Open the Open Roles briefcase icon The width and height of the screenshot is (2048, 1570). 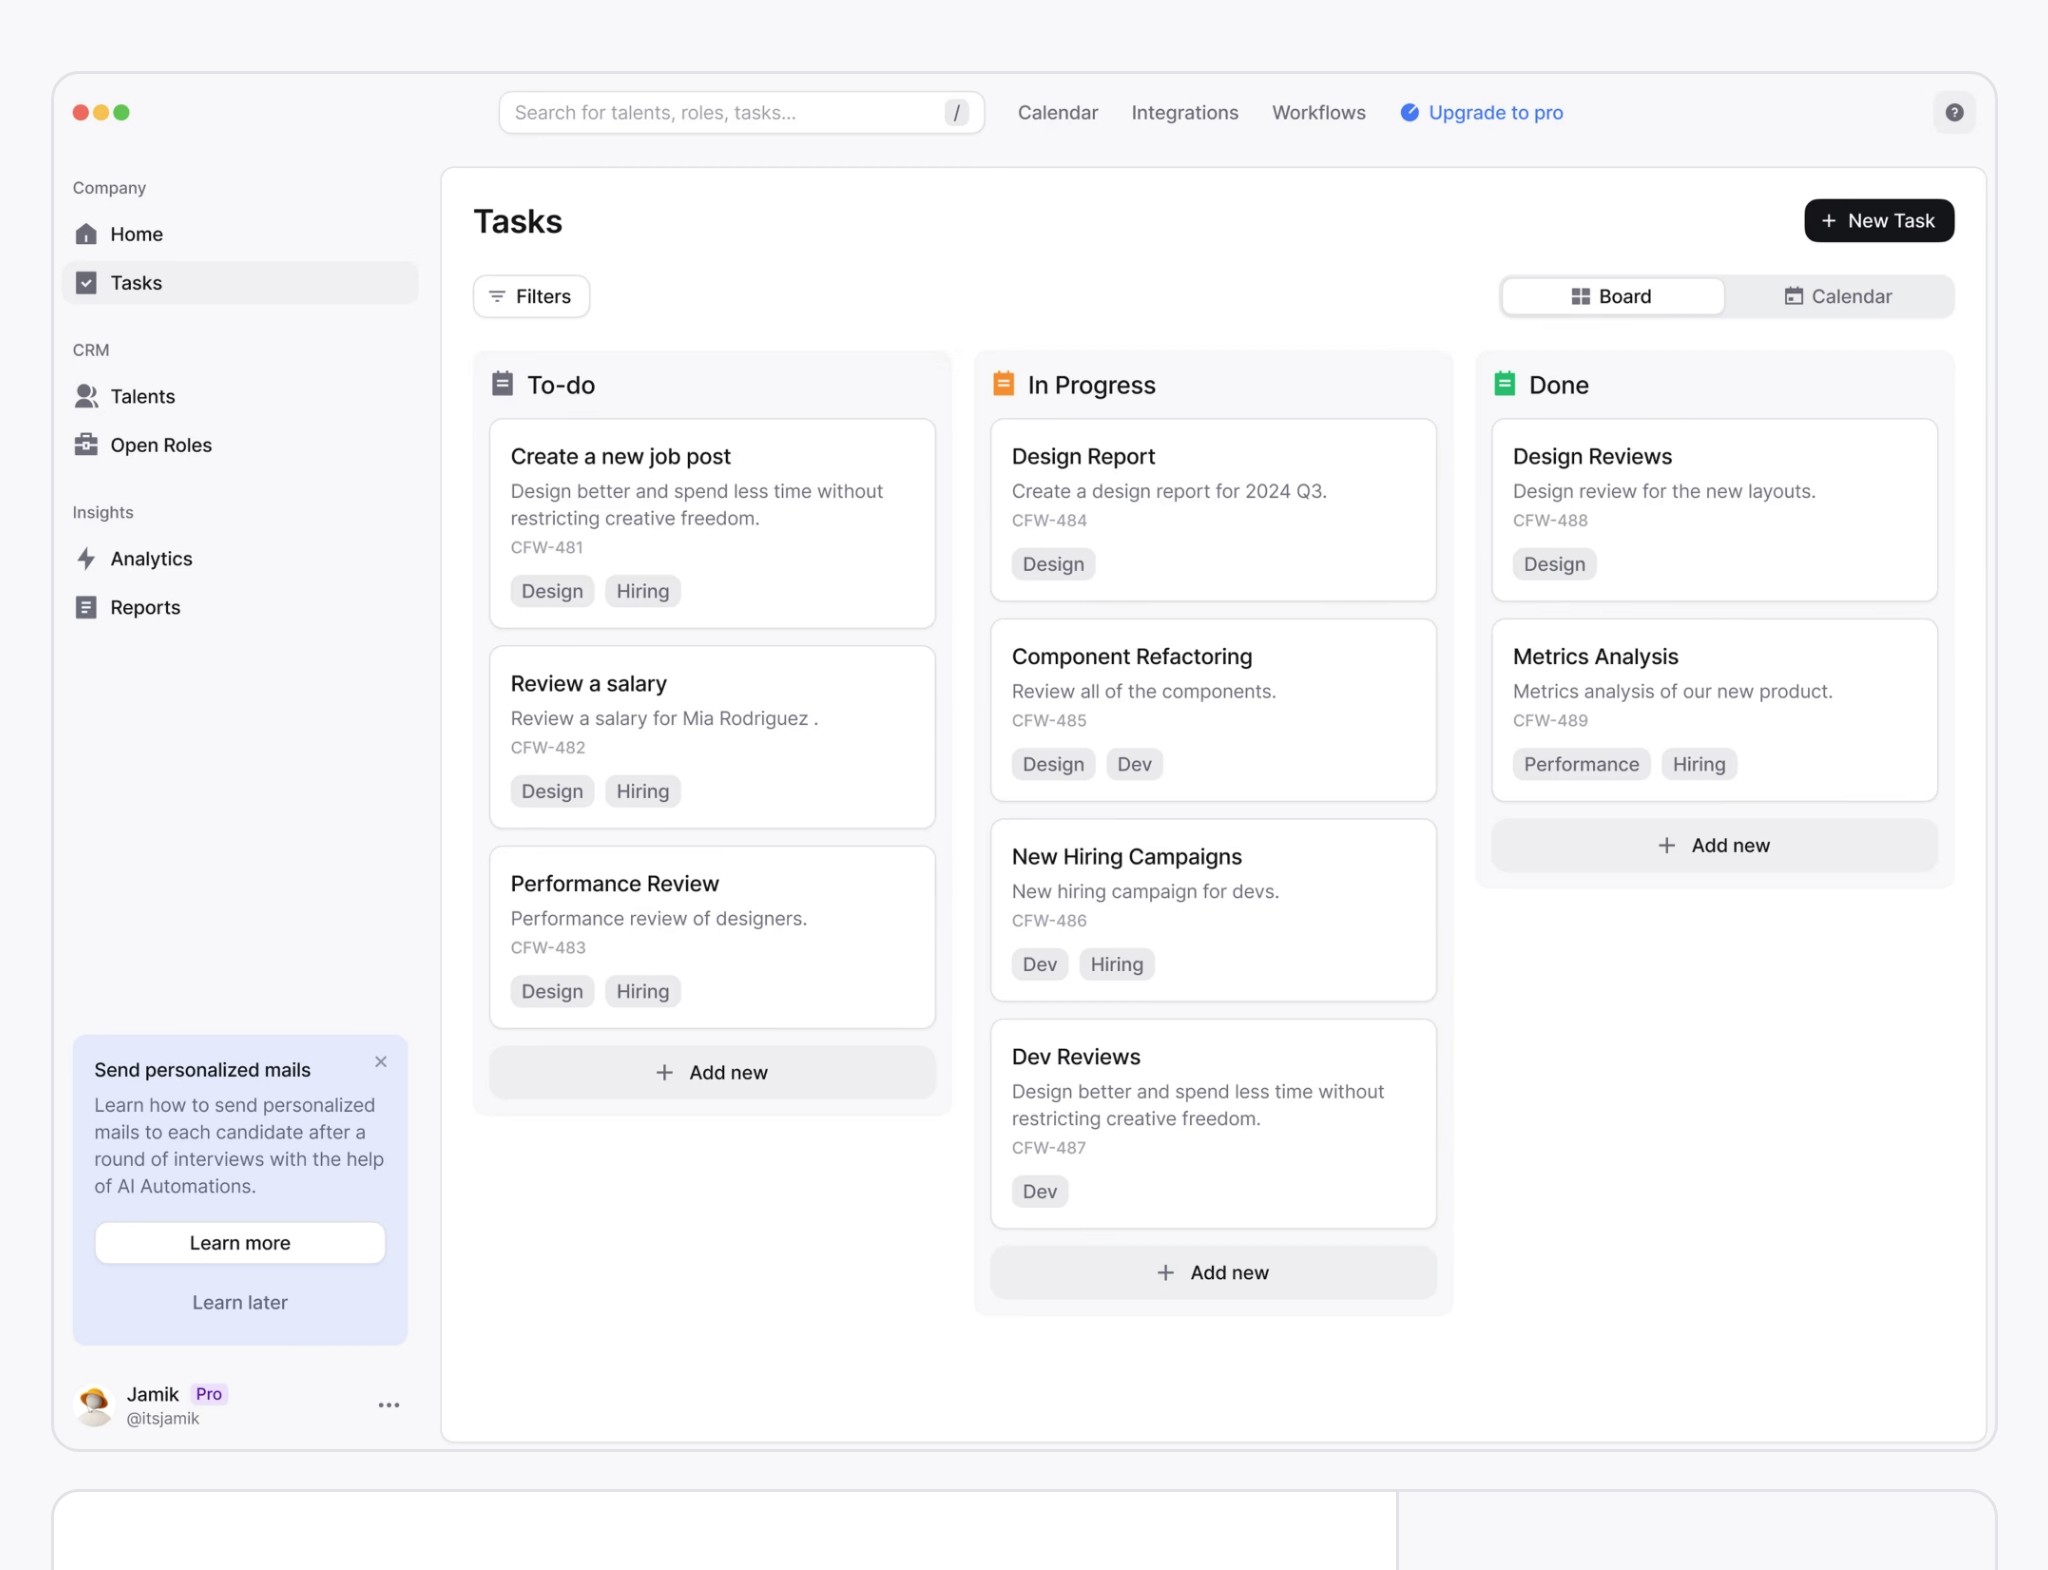pyautogui.click(x=86, y=445)
